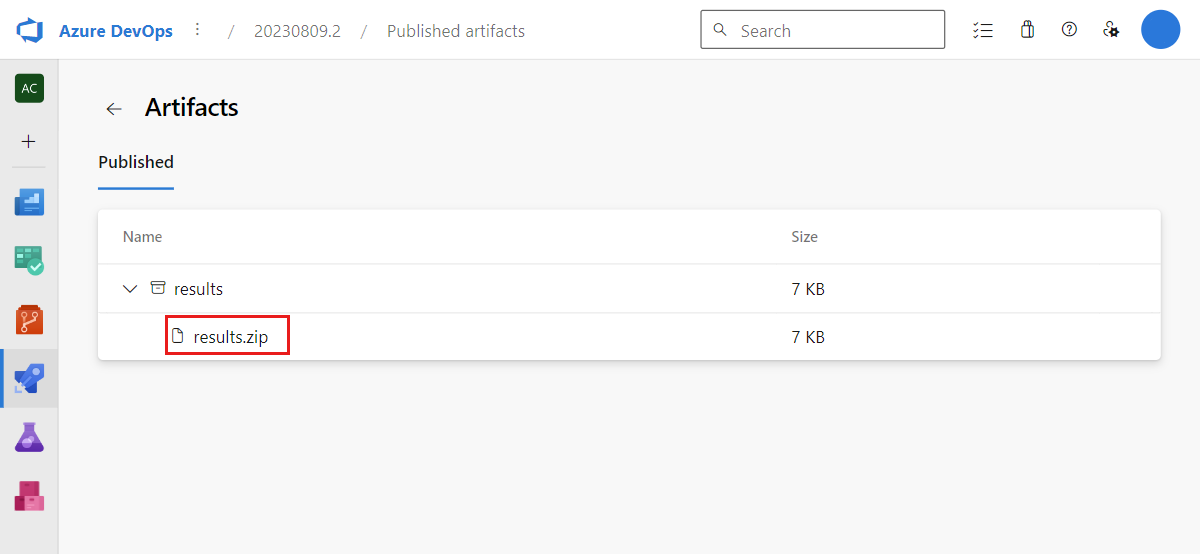This screenshot has height=554, width=1200.
Task: Collapse the results folder chevron
Action: click(x=130, y=289)
